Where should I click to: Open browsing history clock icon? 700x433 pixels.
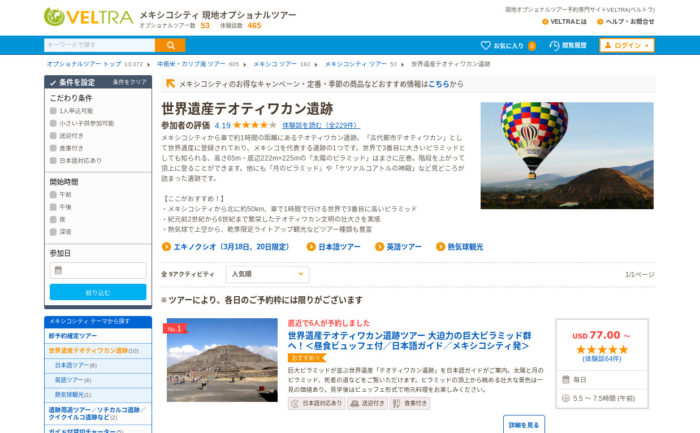click(554, 46)
